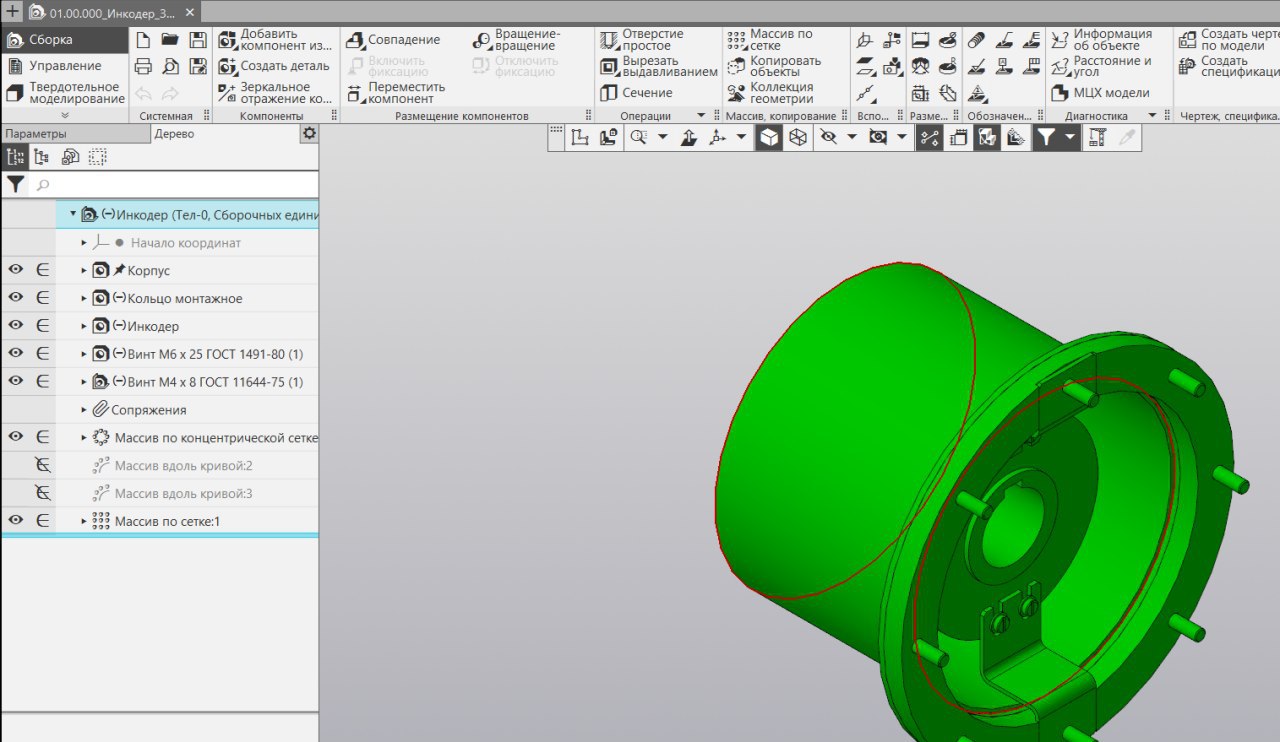This screenshot has width=1280, height=742.
Task: Open МЦХ модели diagnostics
Action: [x=1101, y=93]
